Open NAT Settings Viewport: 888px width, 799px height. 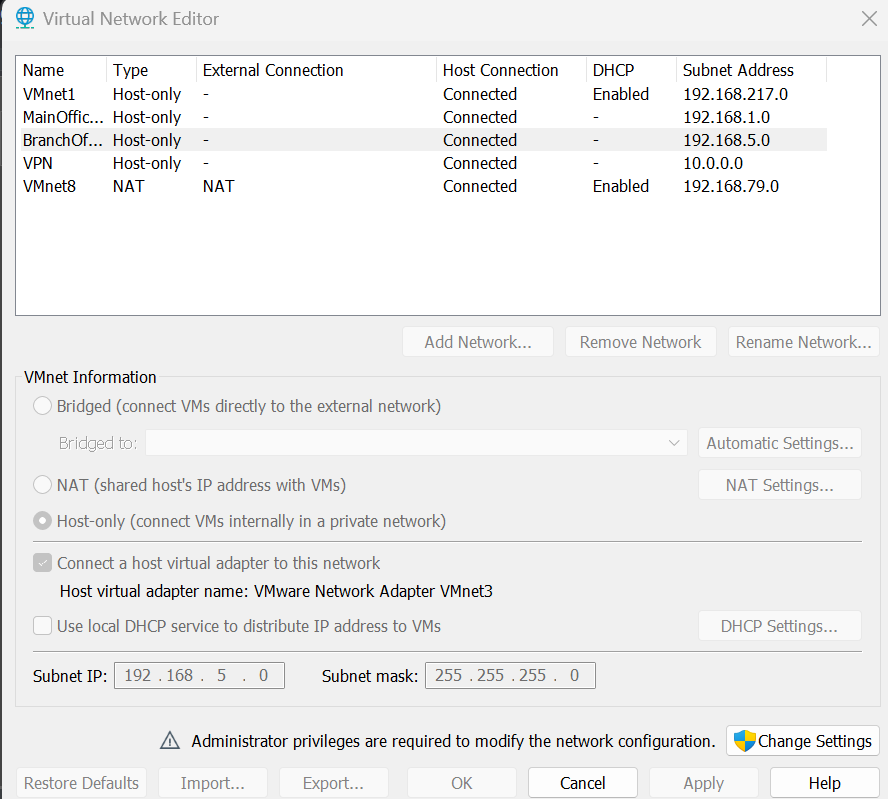(780, 485)
